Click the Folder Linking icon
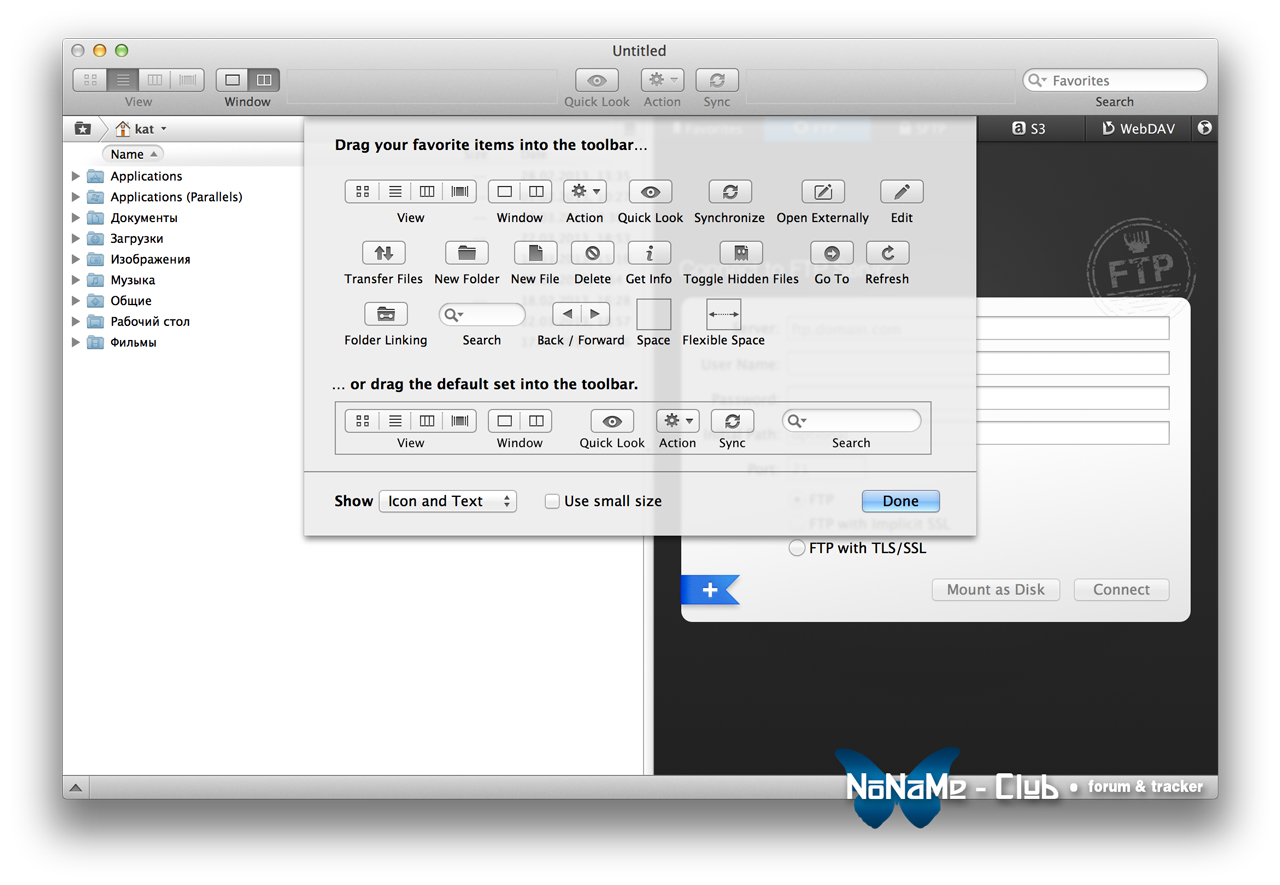This screenshot has height=885, width=1280. point(385,314)
